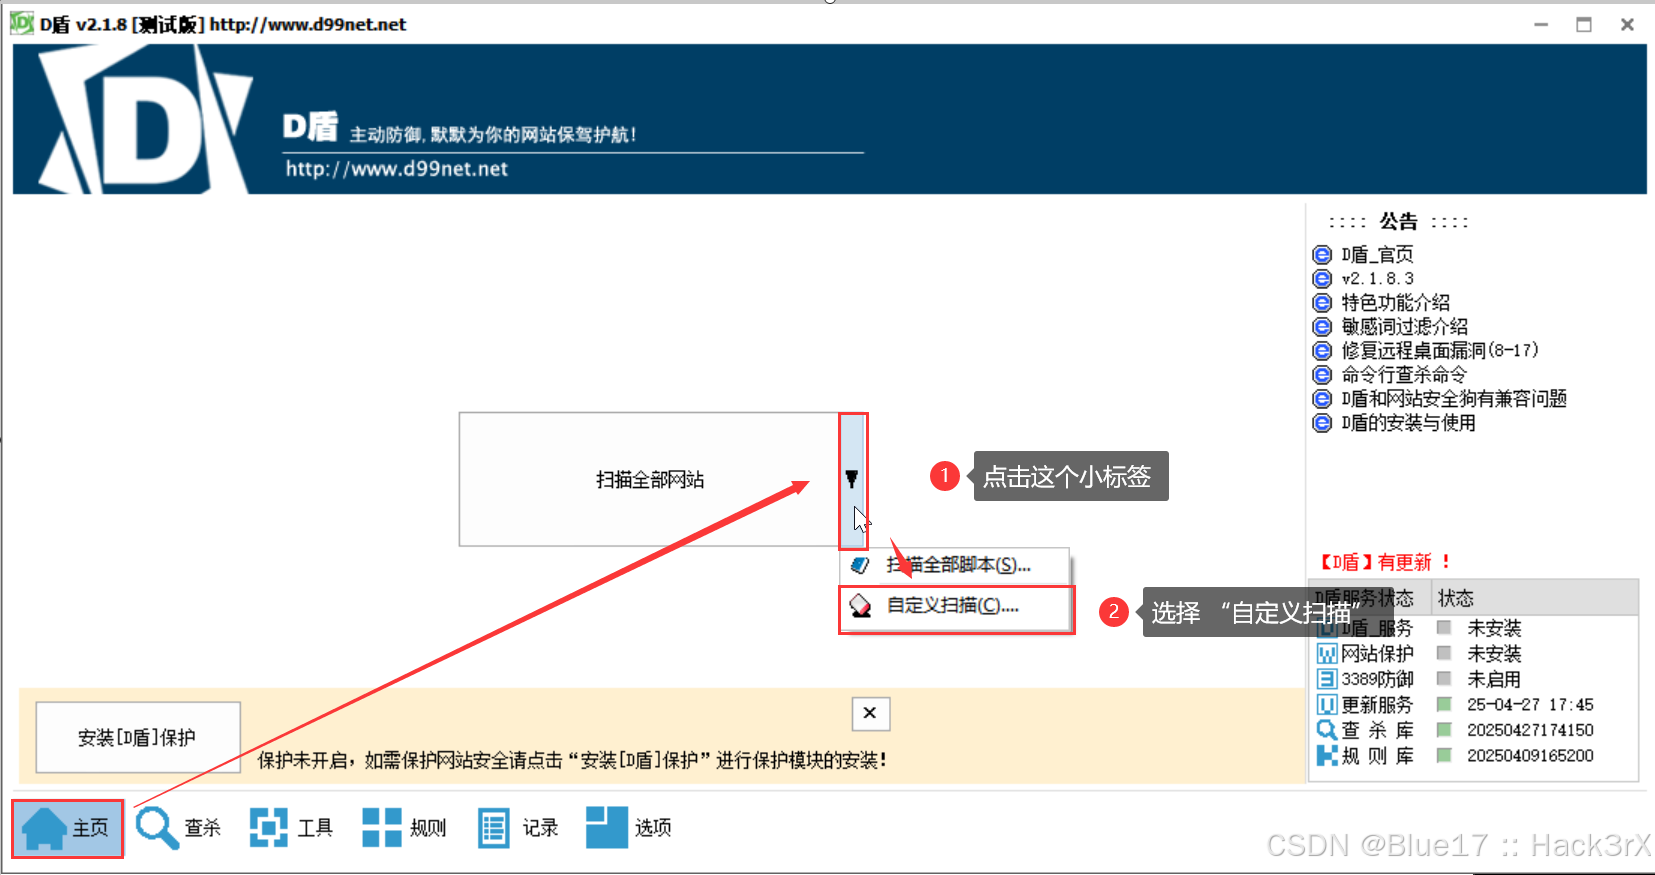Open the D盾的安装与使用 link
The width and height of the screenshot is (1655, 875).
1408,423
